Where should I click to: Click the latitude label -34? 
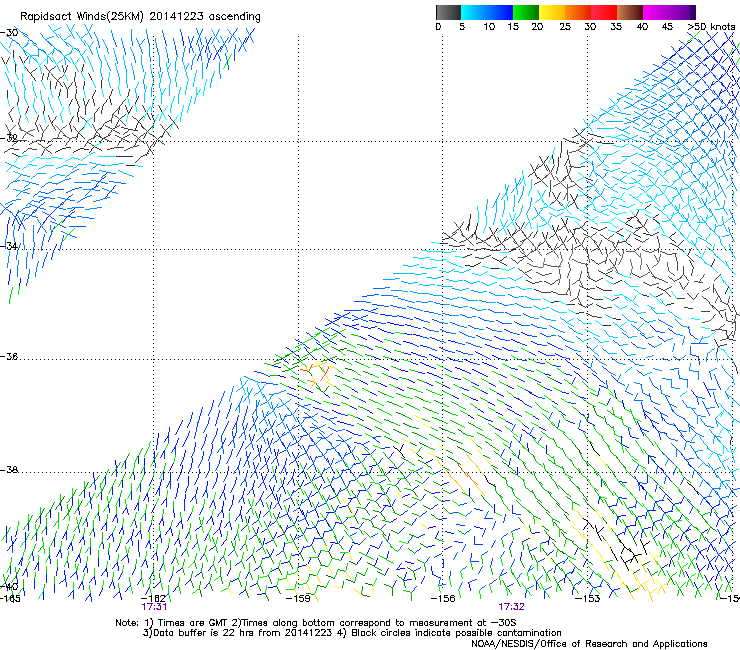click(x=9, y=246)
